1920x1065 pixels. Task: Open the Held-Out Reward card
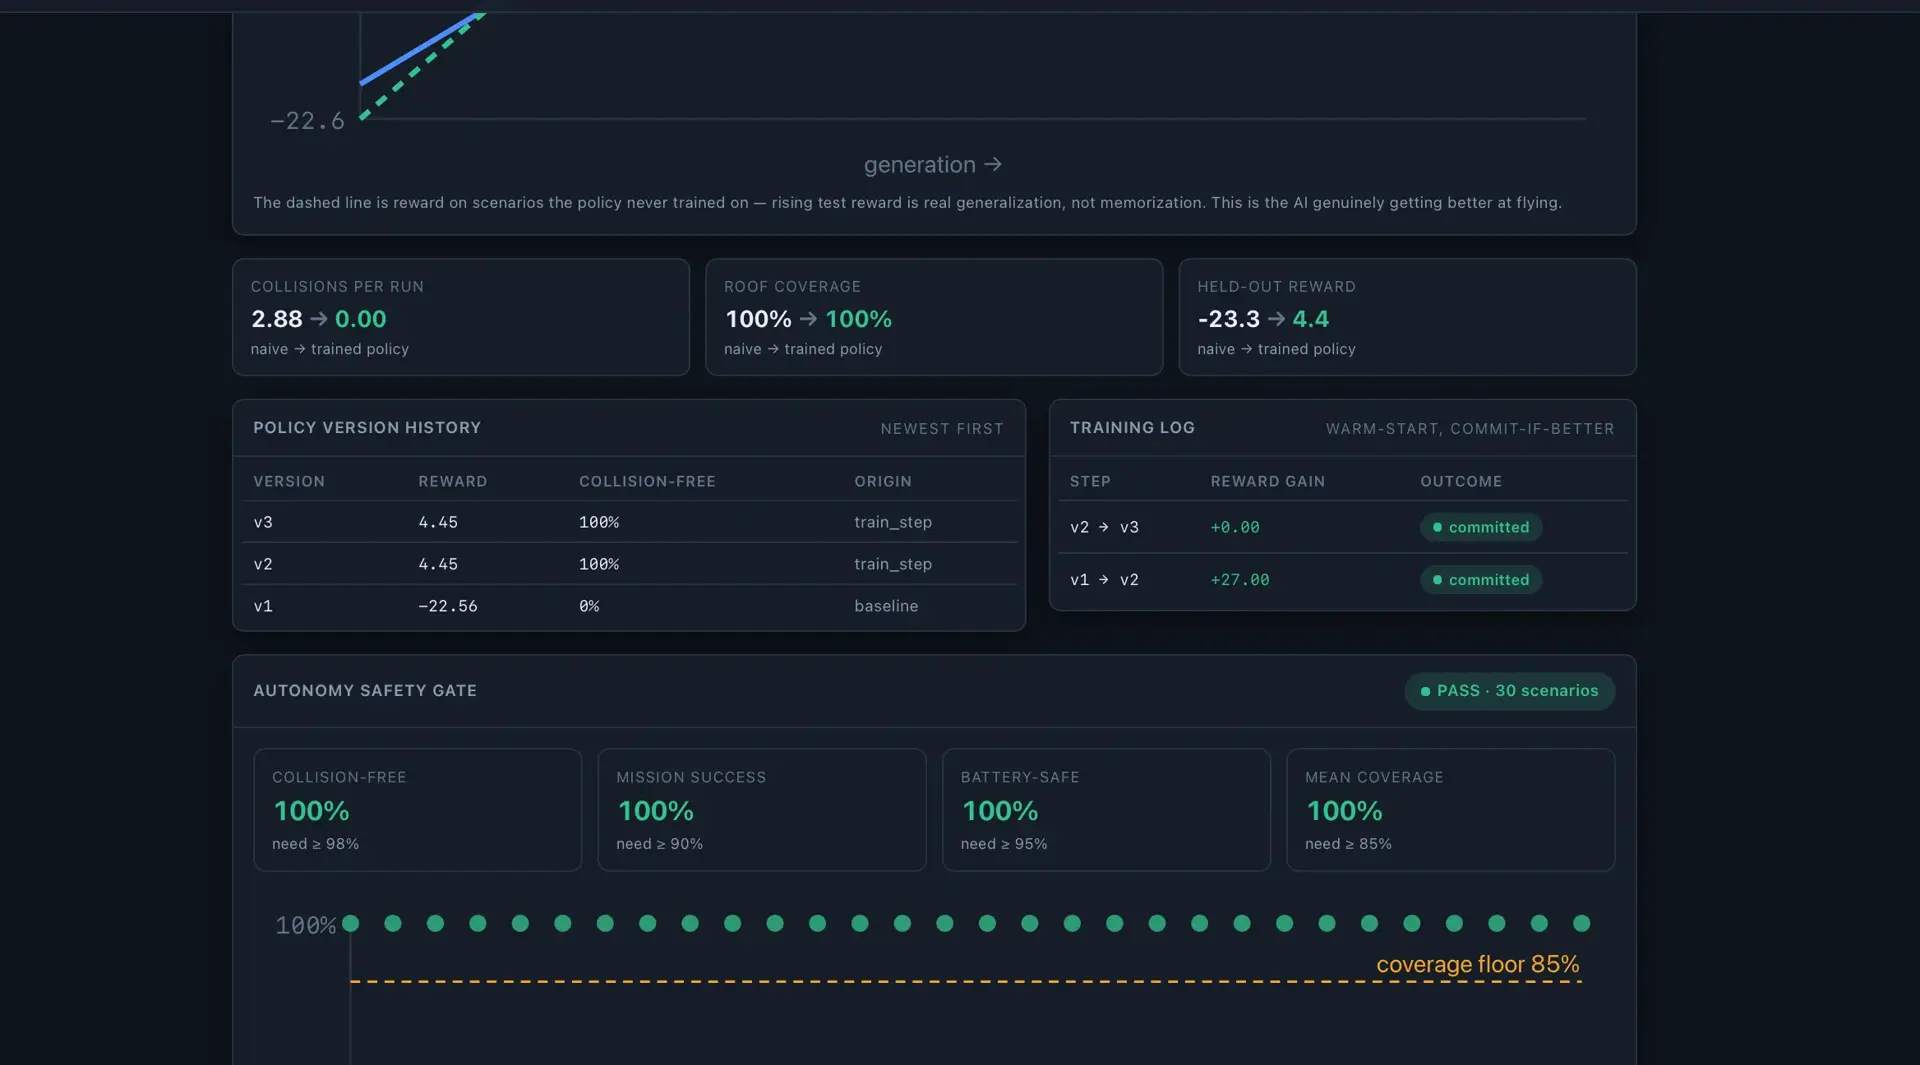[x=1407, y=317]
